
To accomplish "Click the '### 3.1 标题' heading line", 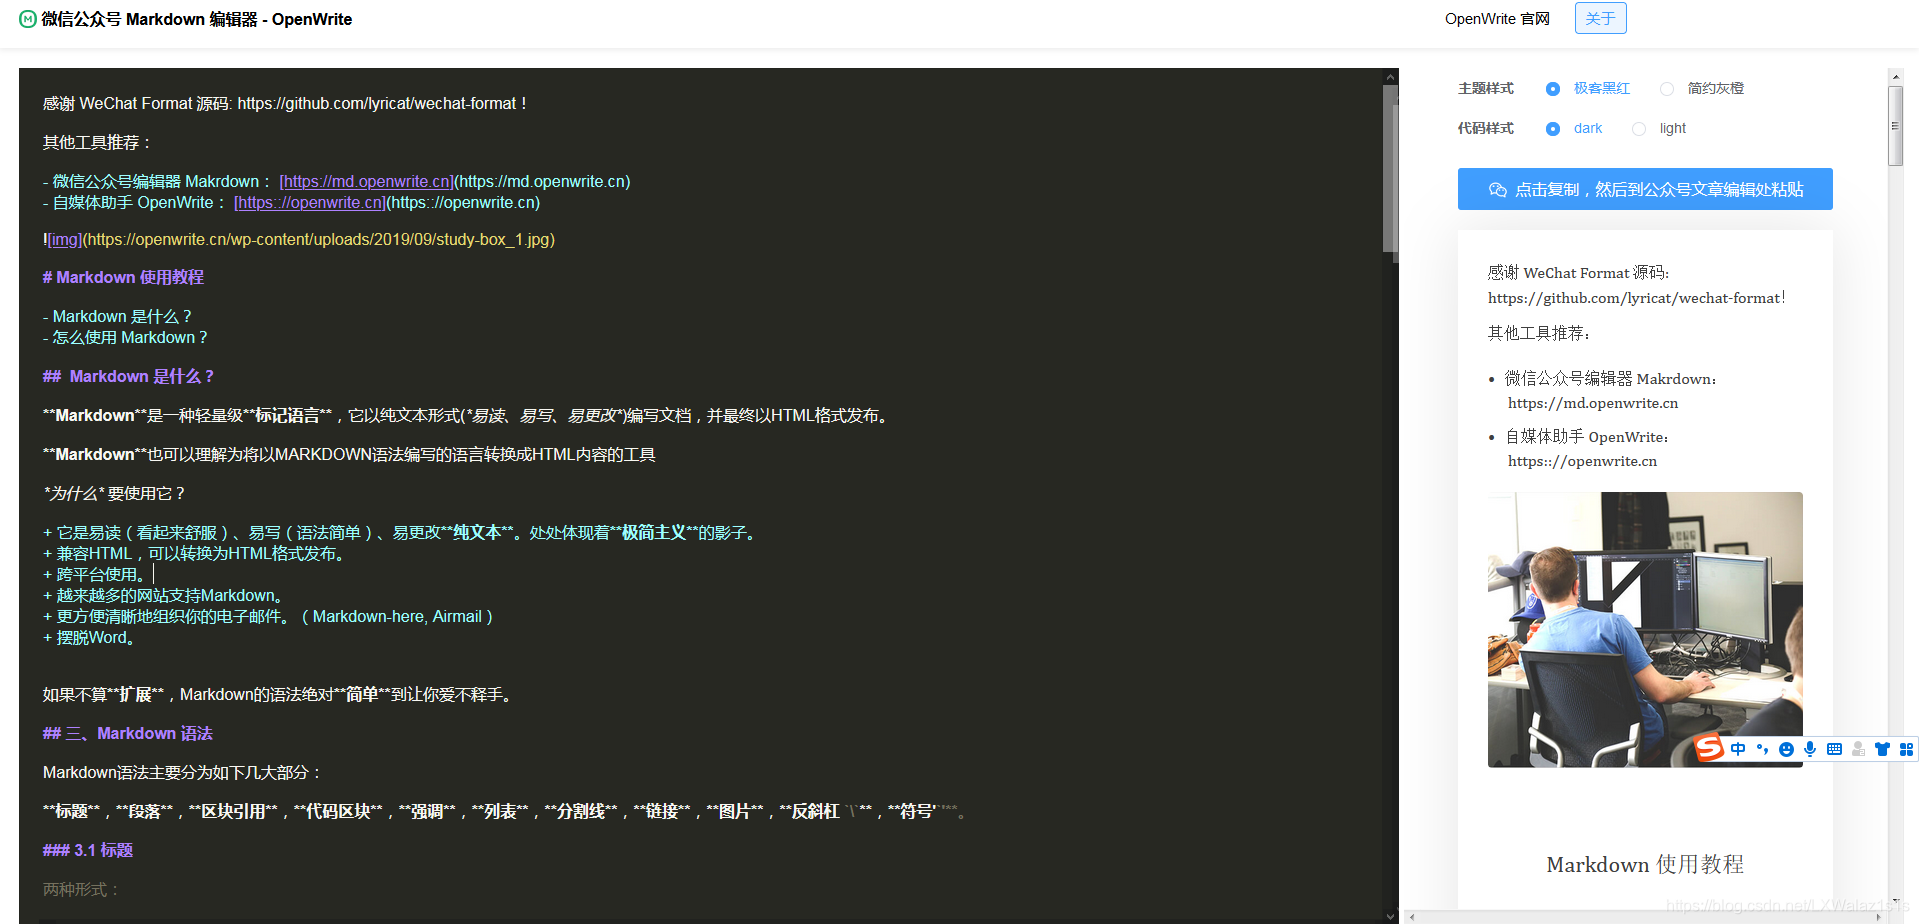I will click(88, 850).
